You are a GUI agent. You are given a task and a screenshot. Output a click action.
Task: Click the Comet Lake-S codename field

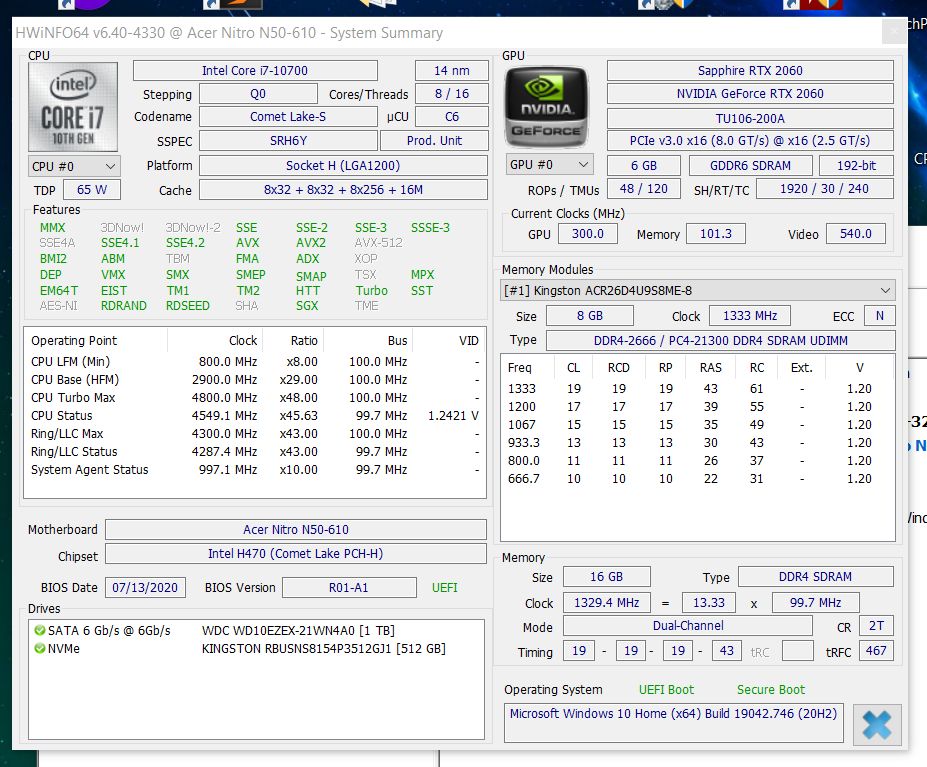(288, 116)
